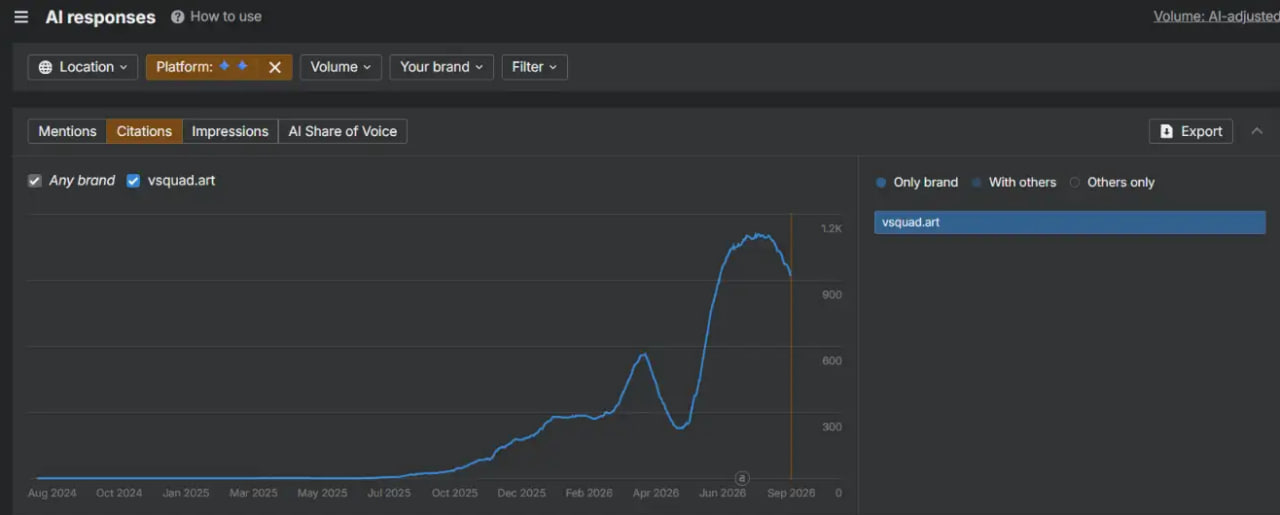Click the question mark help icon

click(178, 17)
